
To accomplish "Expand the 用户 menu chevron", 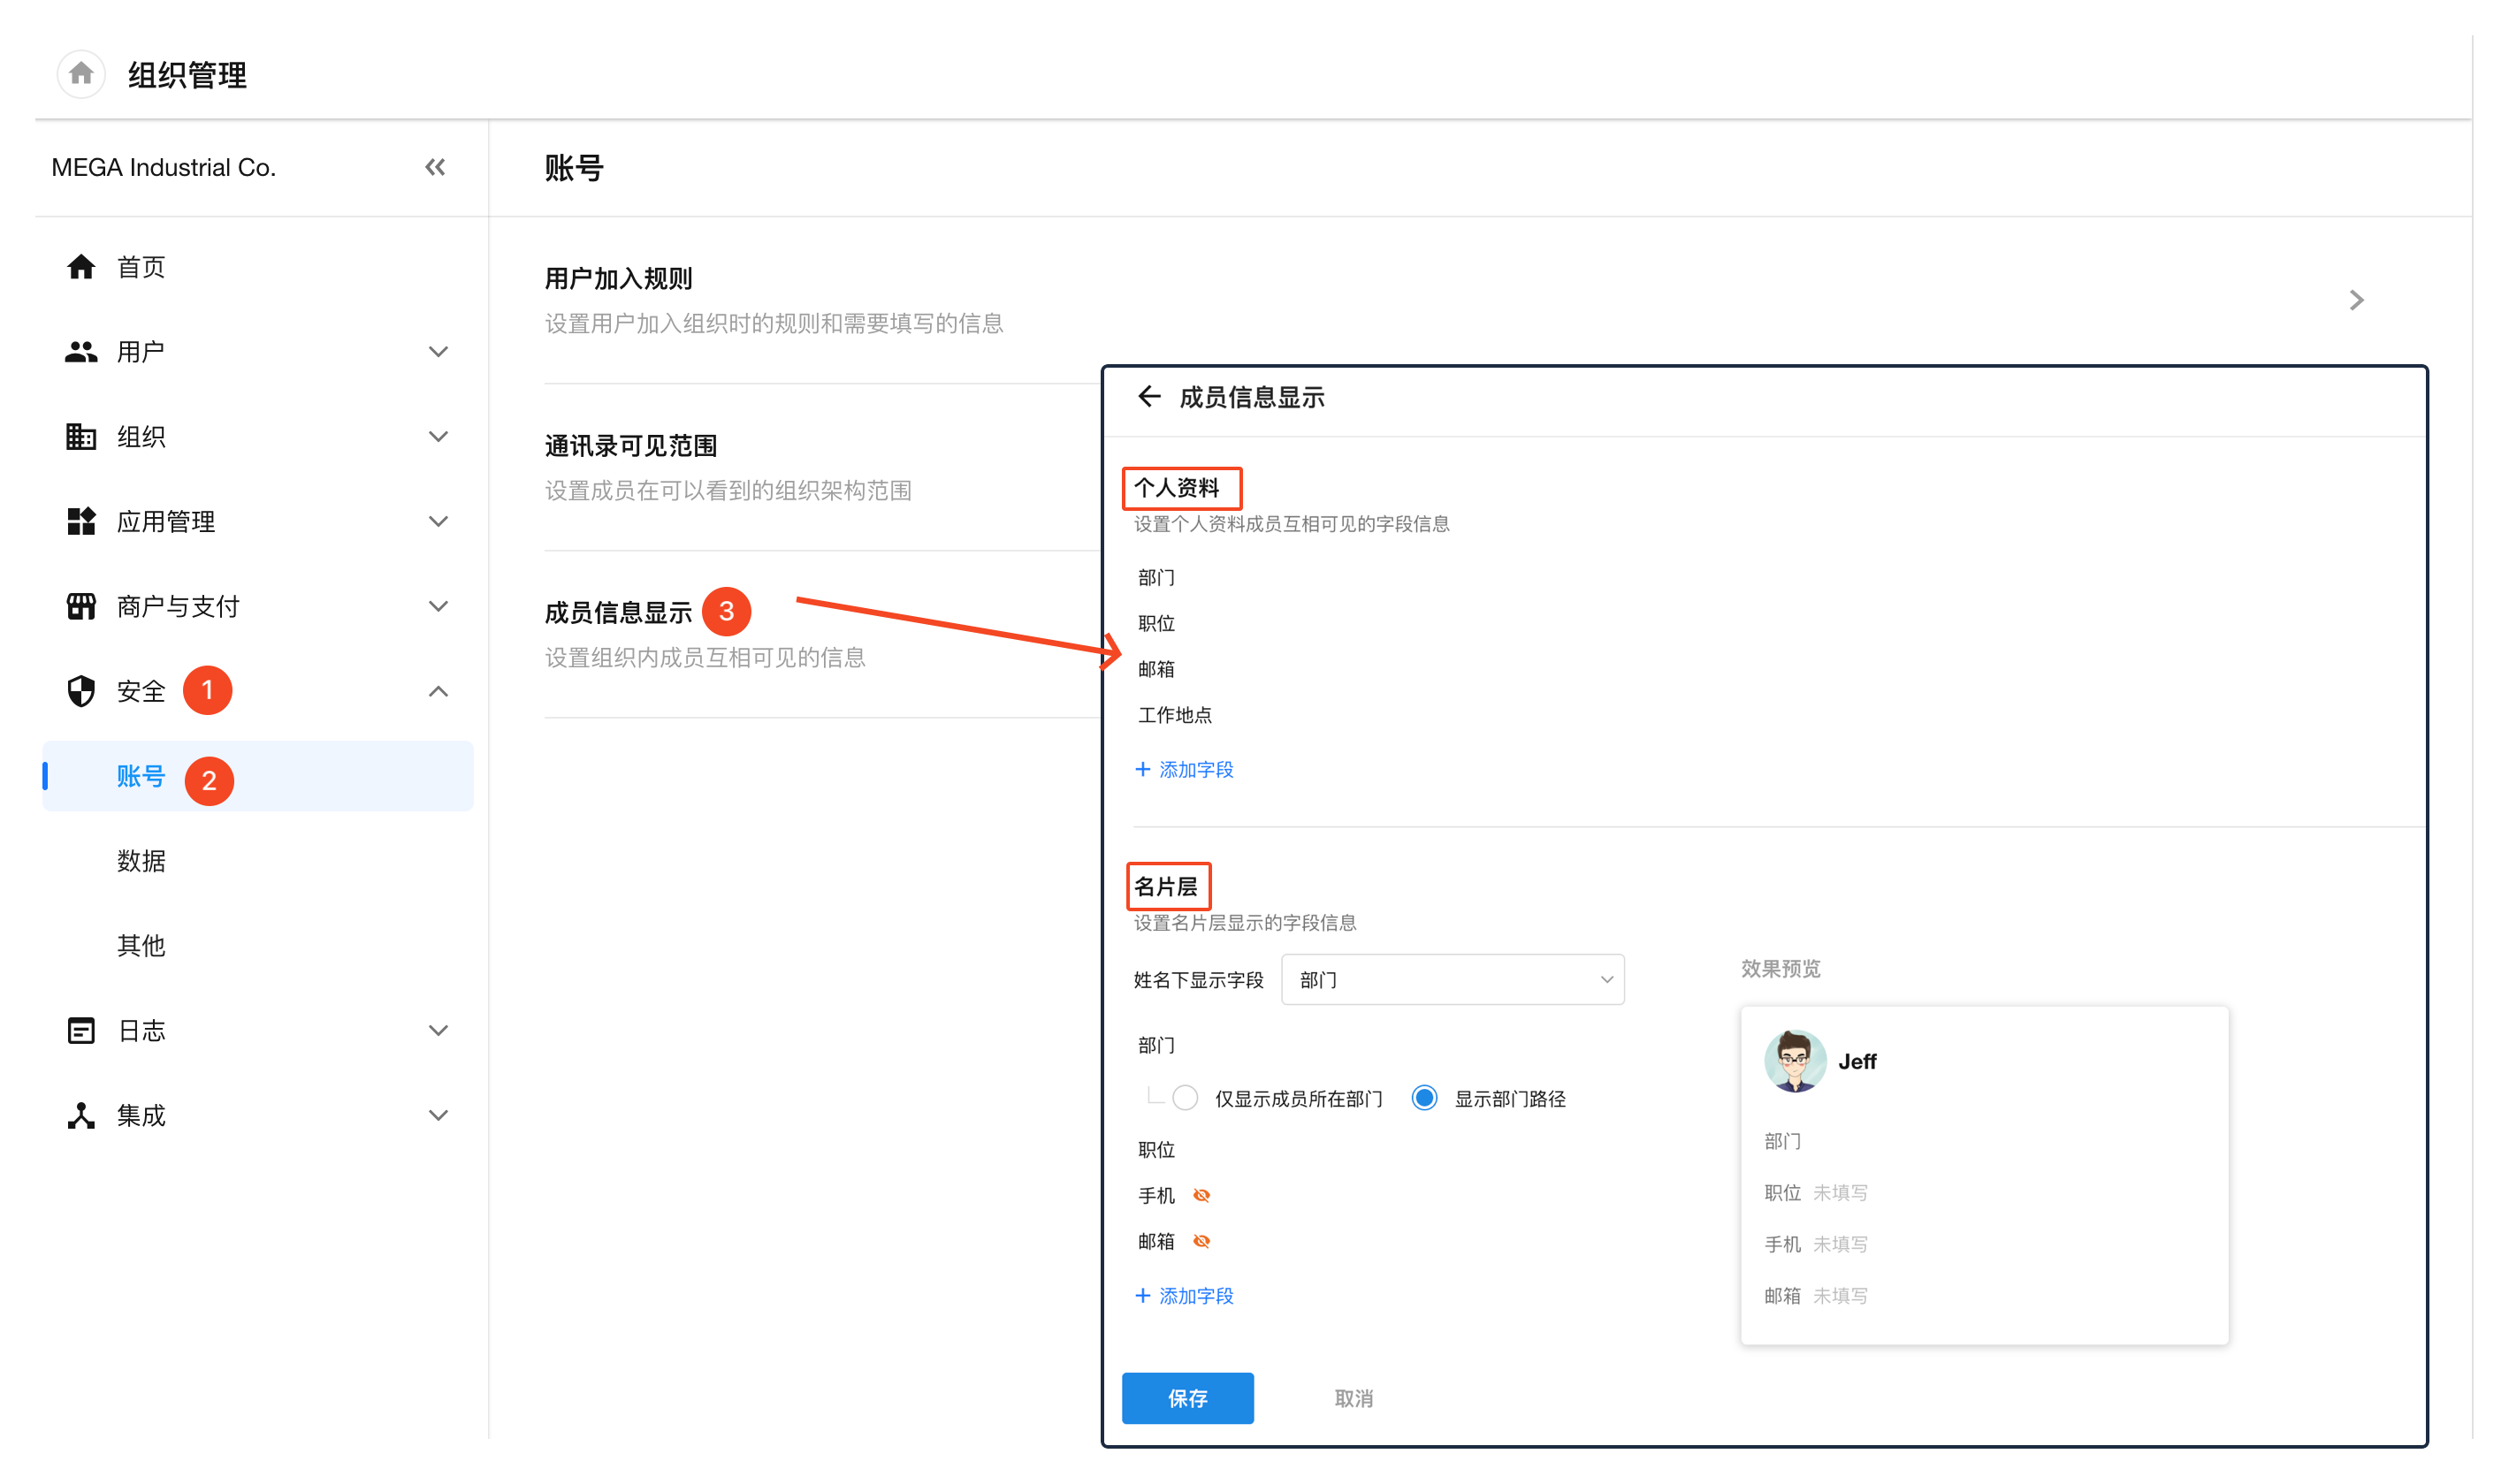I will coord(438,352).
